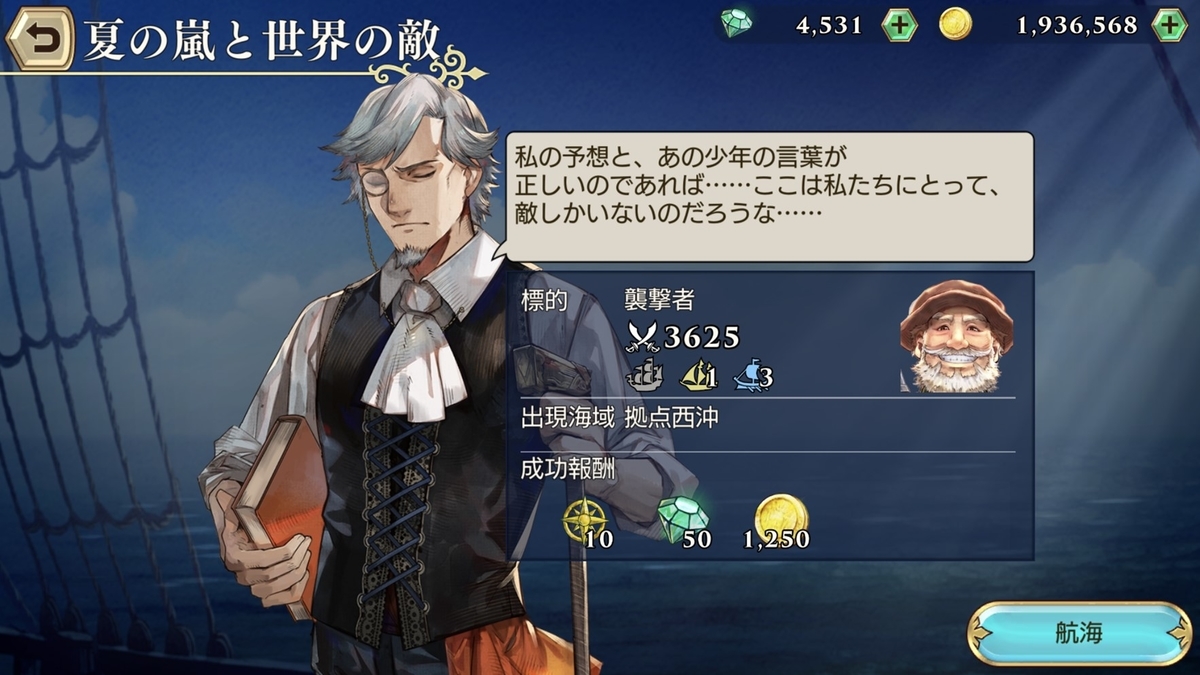Tap the 4,531 gem count
The width and height of the screenshot is (1200, 675).
(x=829, y=26)
